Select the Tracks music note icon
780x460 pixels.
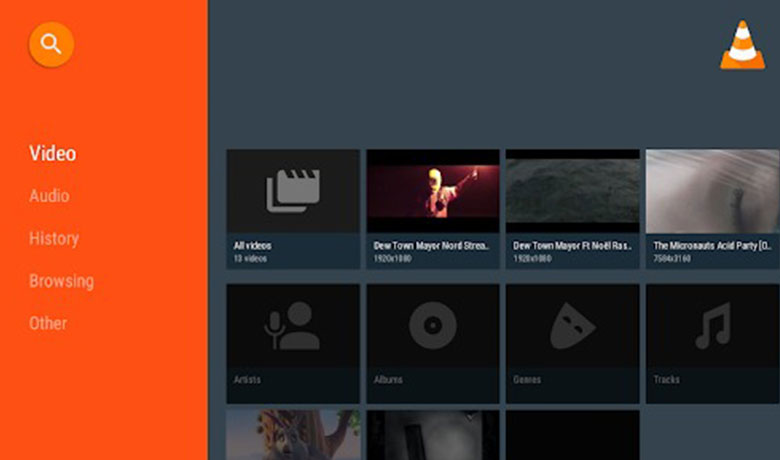tap(712, 326)
